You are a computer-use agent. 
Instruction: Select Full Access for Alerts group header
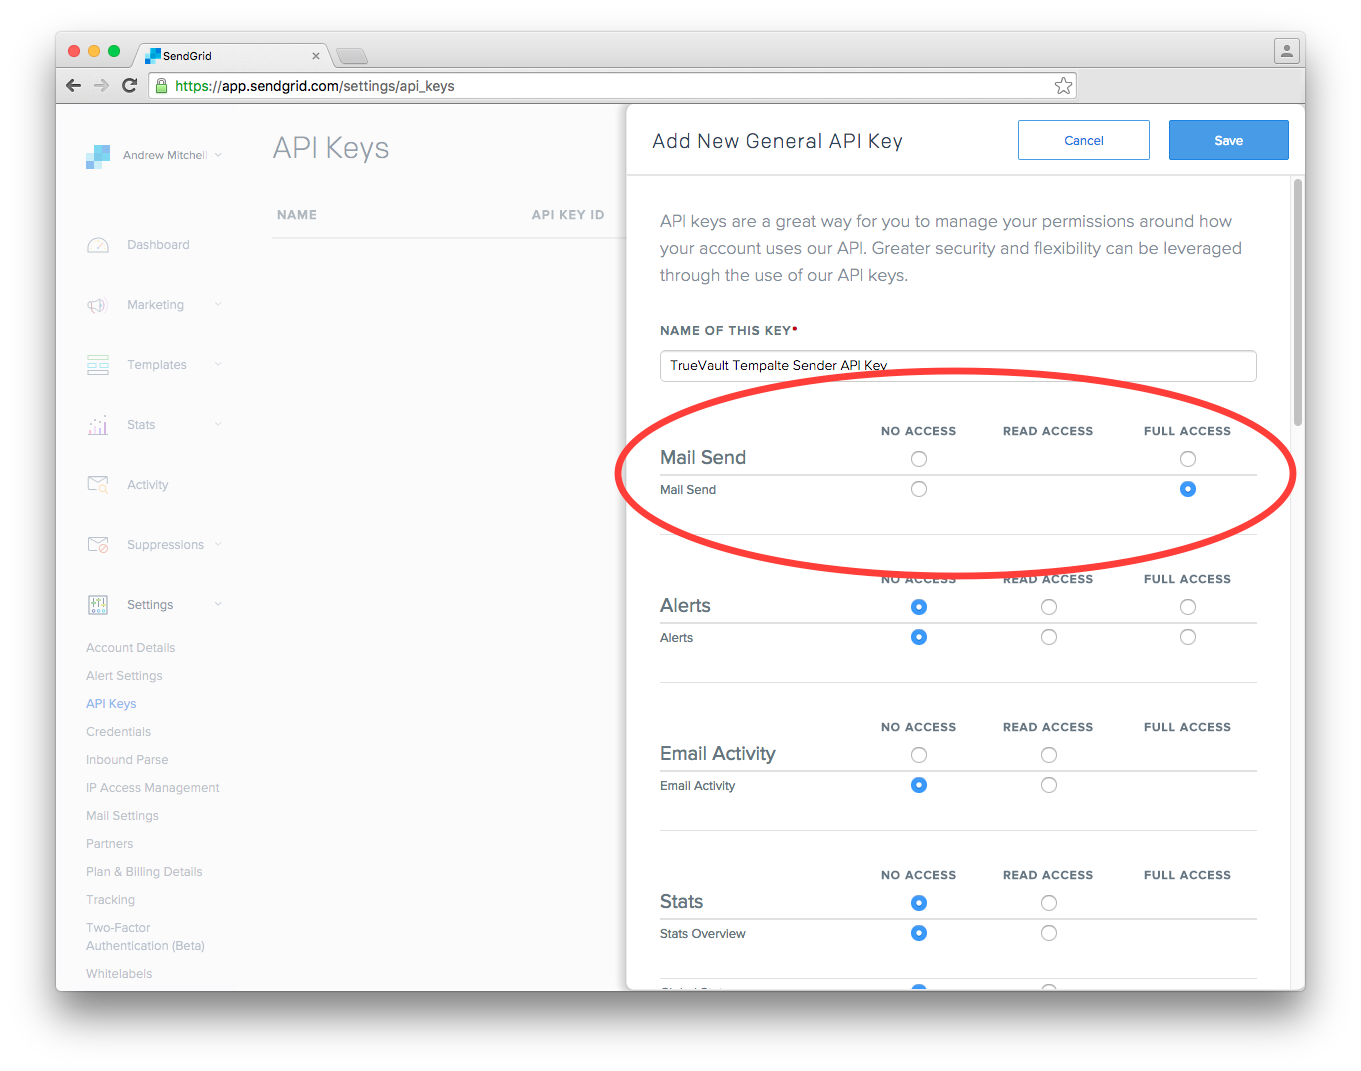click(x=1188, y=607)
